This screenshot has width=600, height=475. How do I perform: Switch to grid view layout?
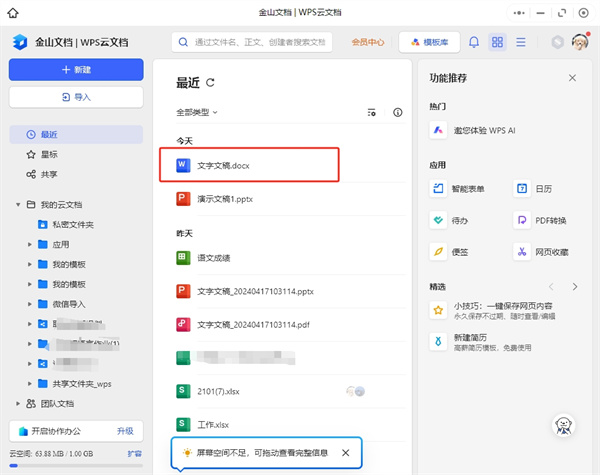(x=497, y=42)
